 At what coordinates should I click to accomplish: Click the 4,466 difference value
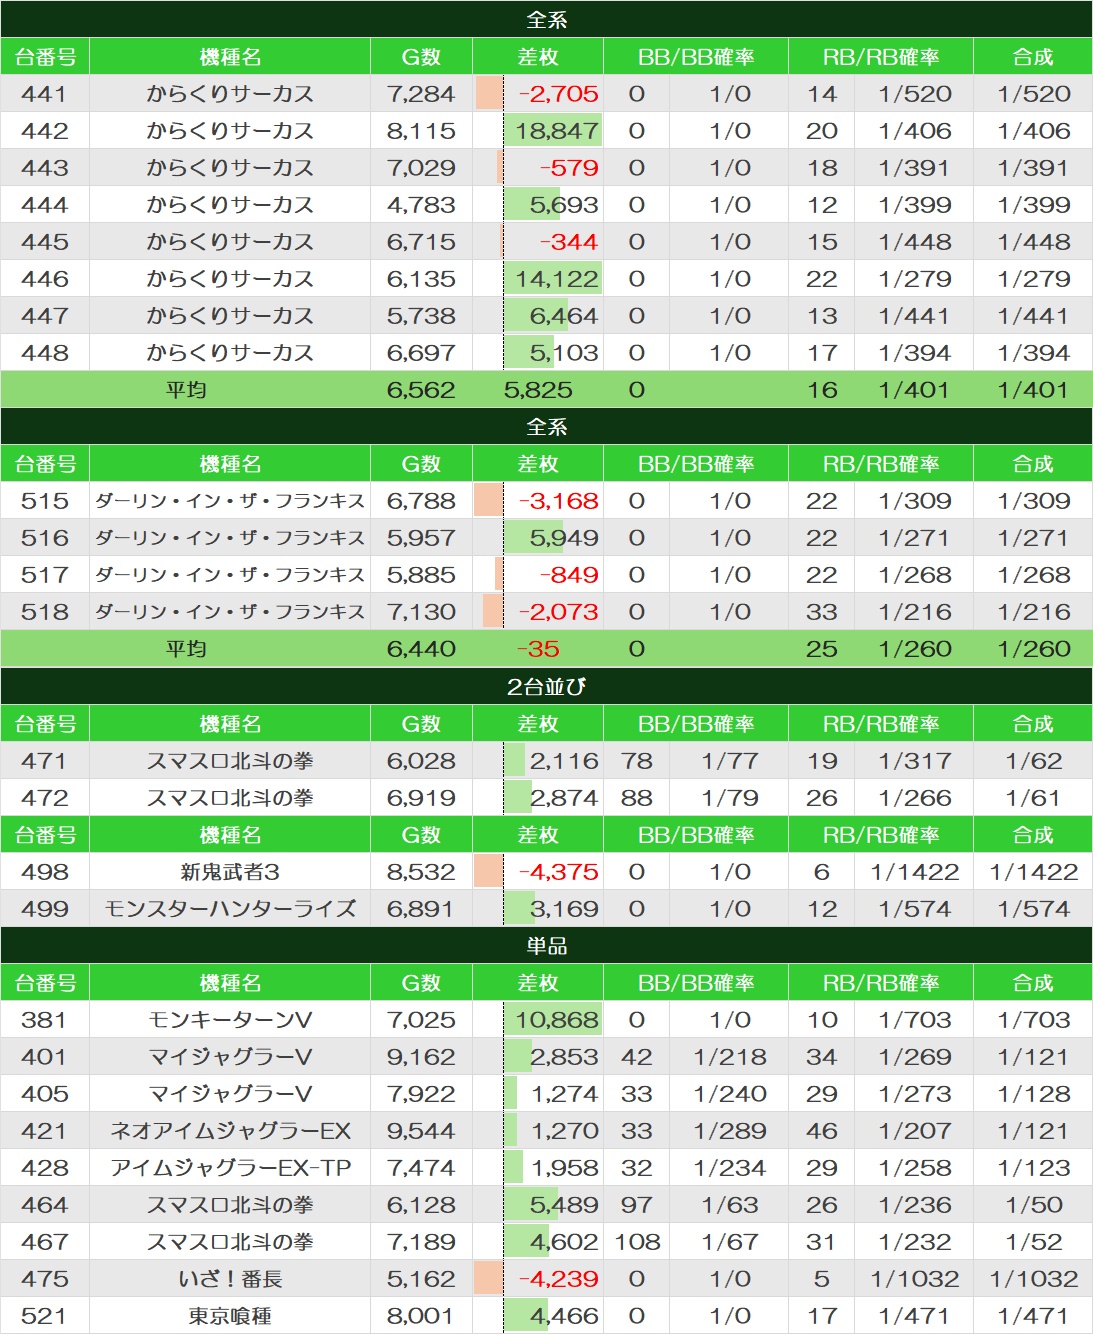(564, 1316)
